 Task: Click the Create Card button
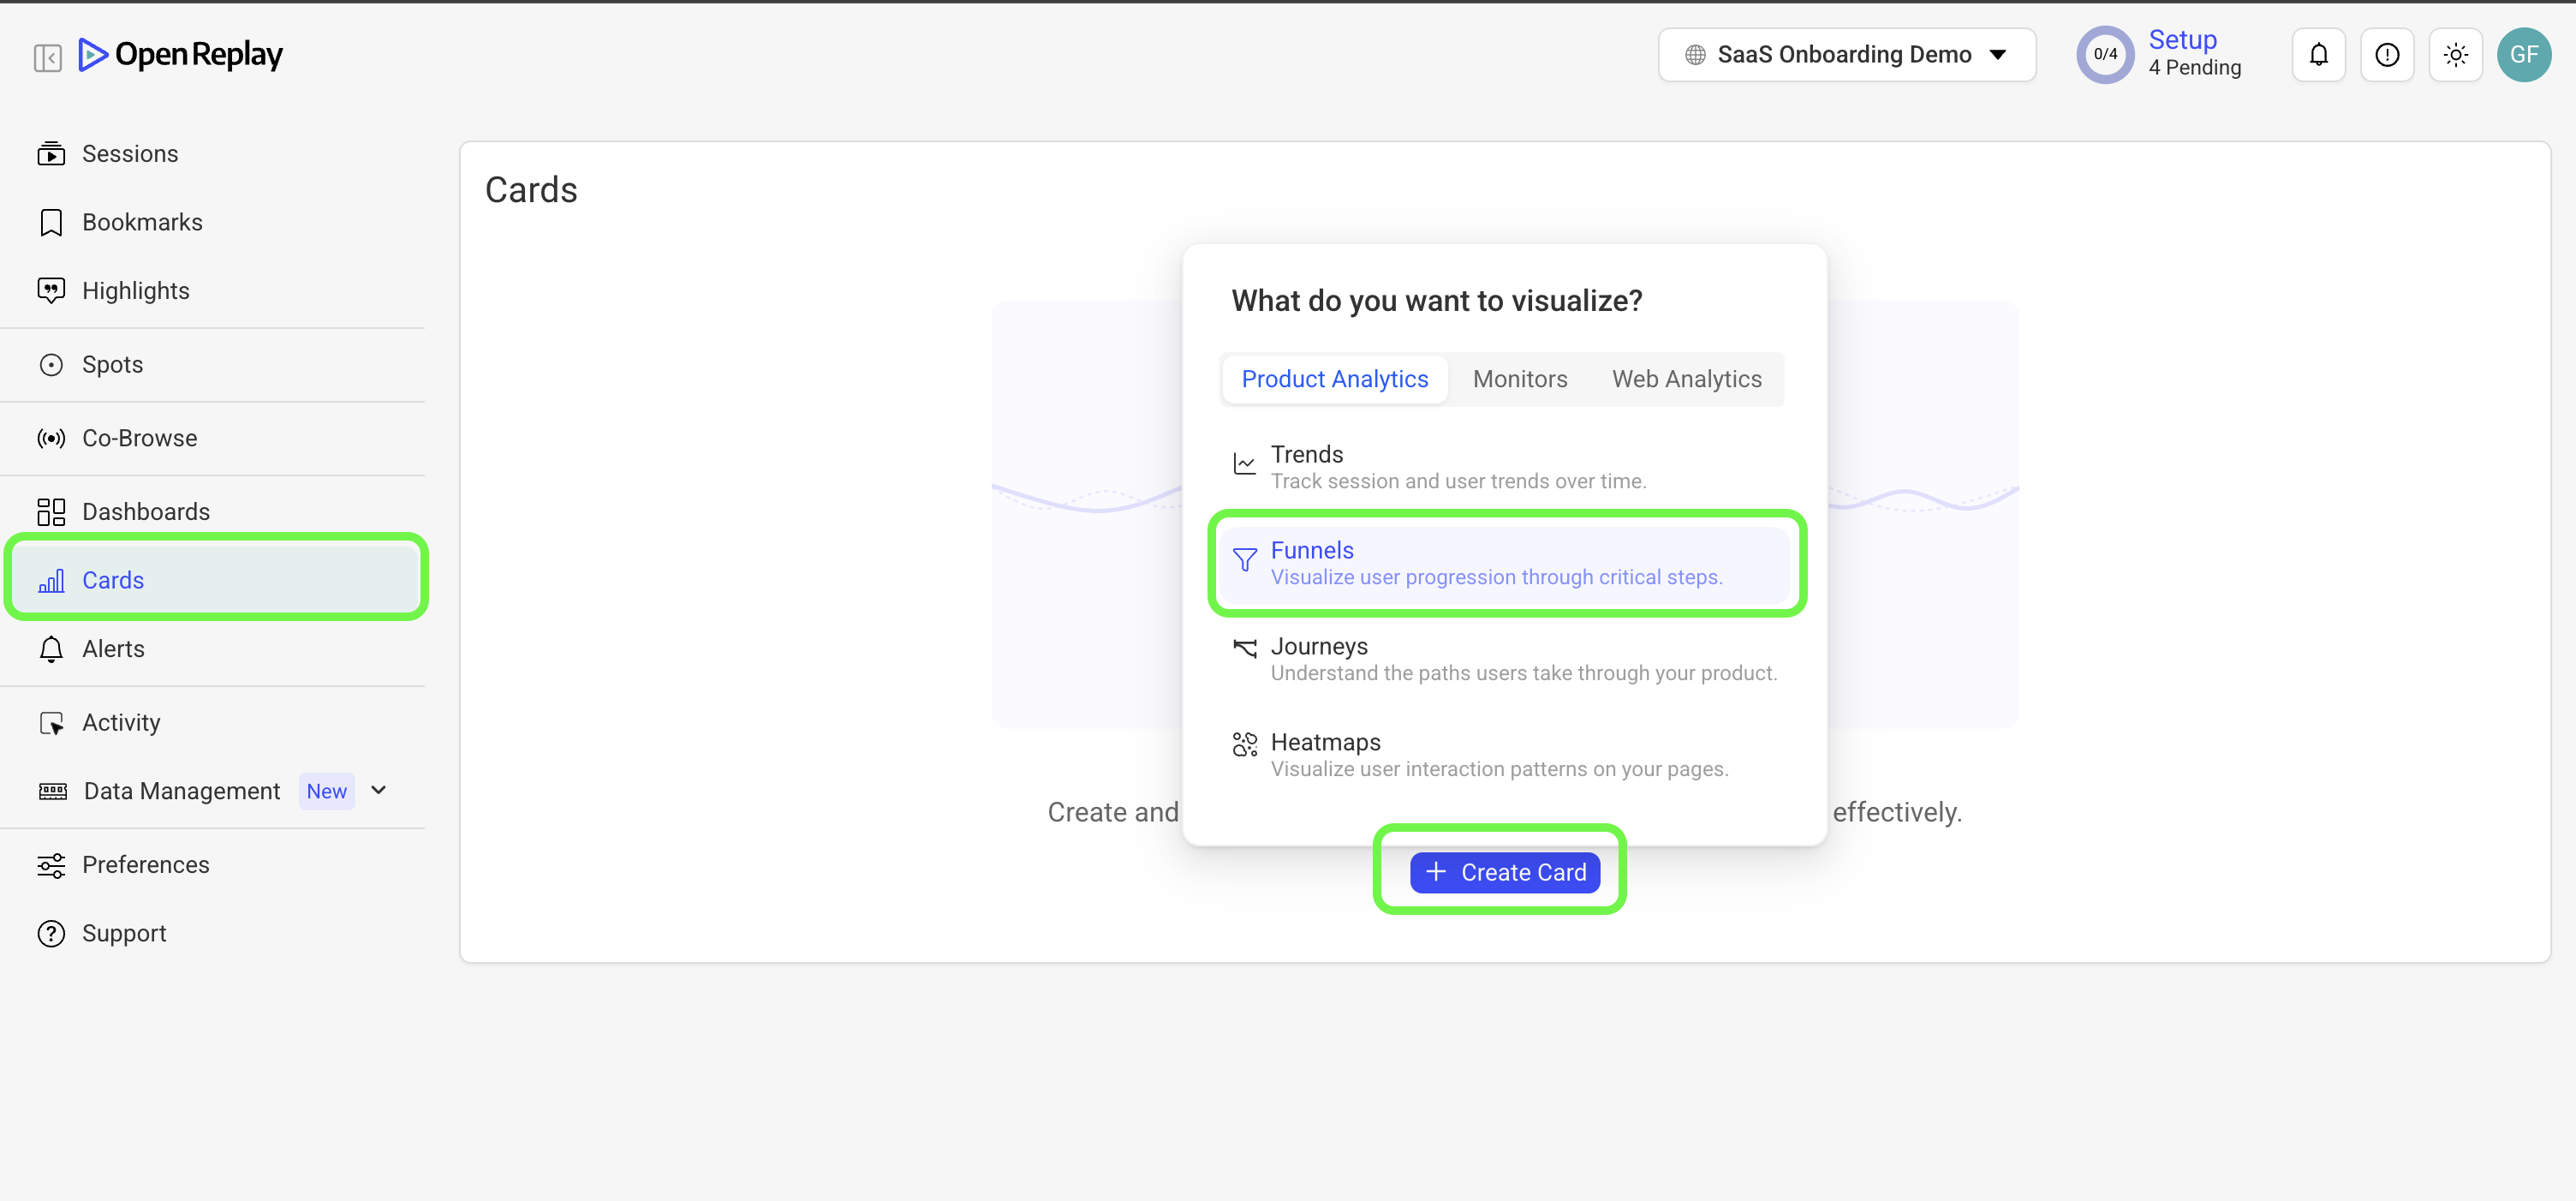(1504, 872)
